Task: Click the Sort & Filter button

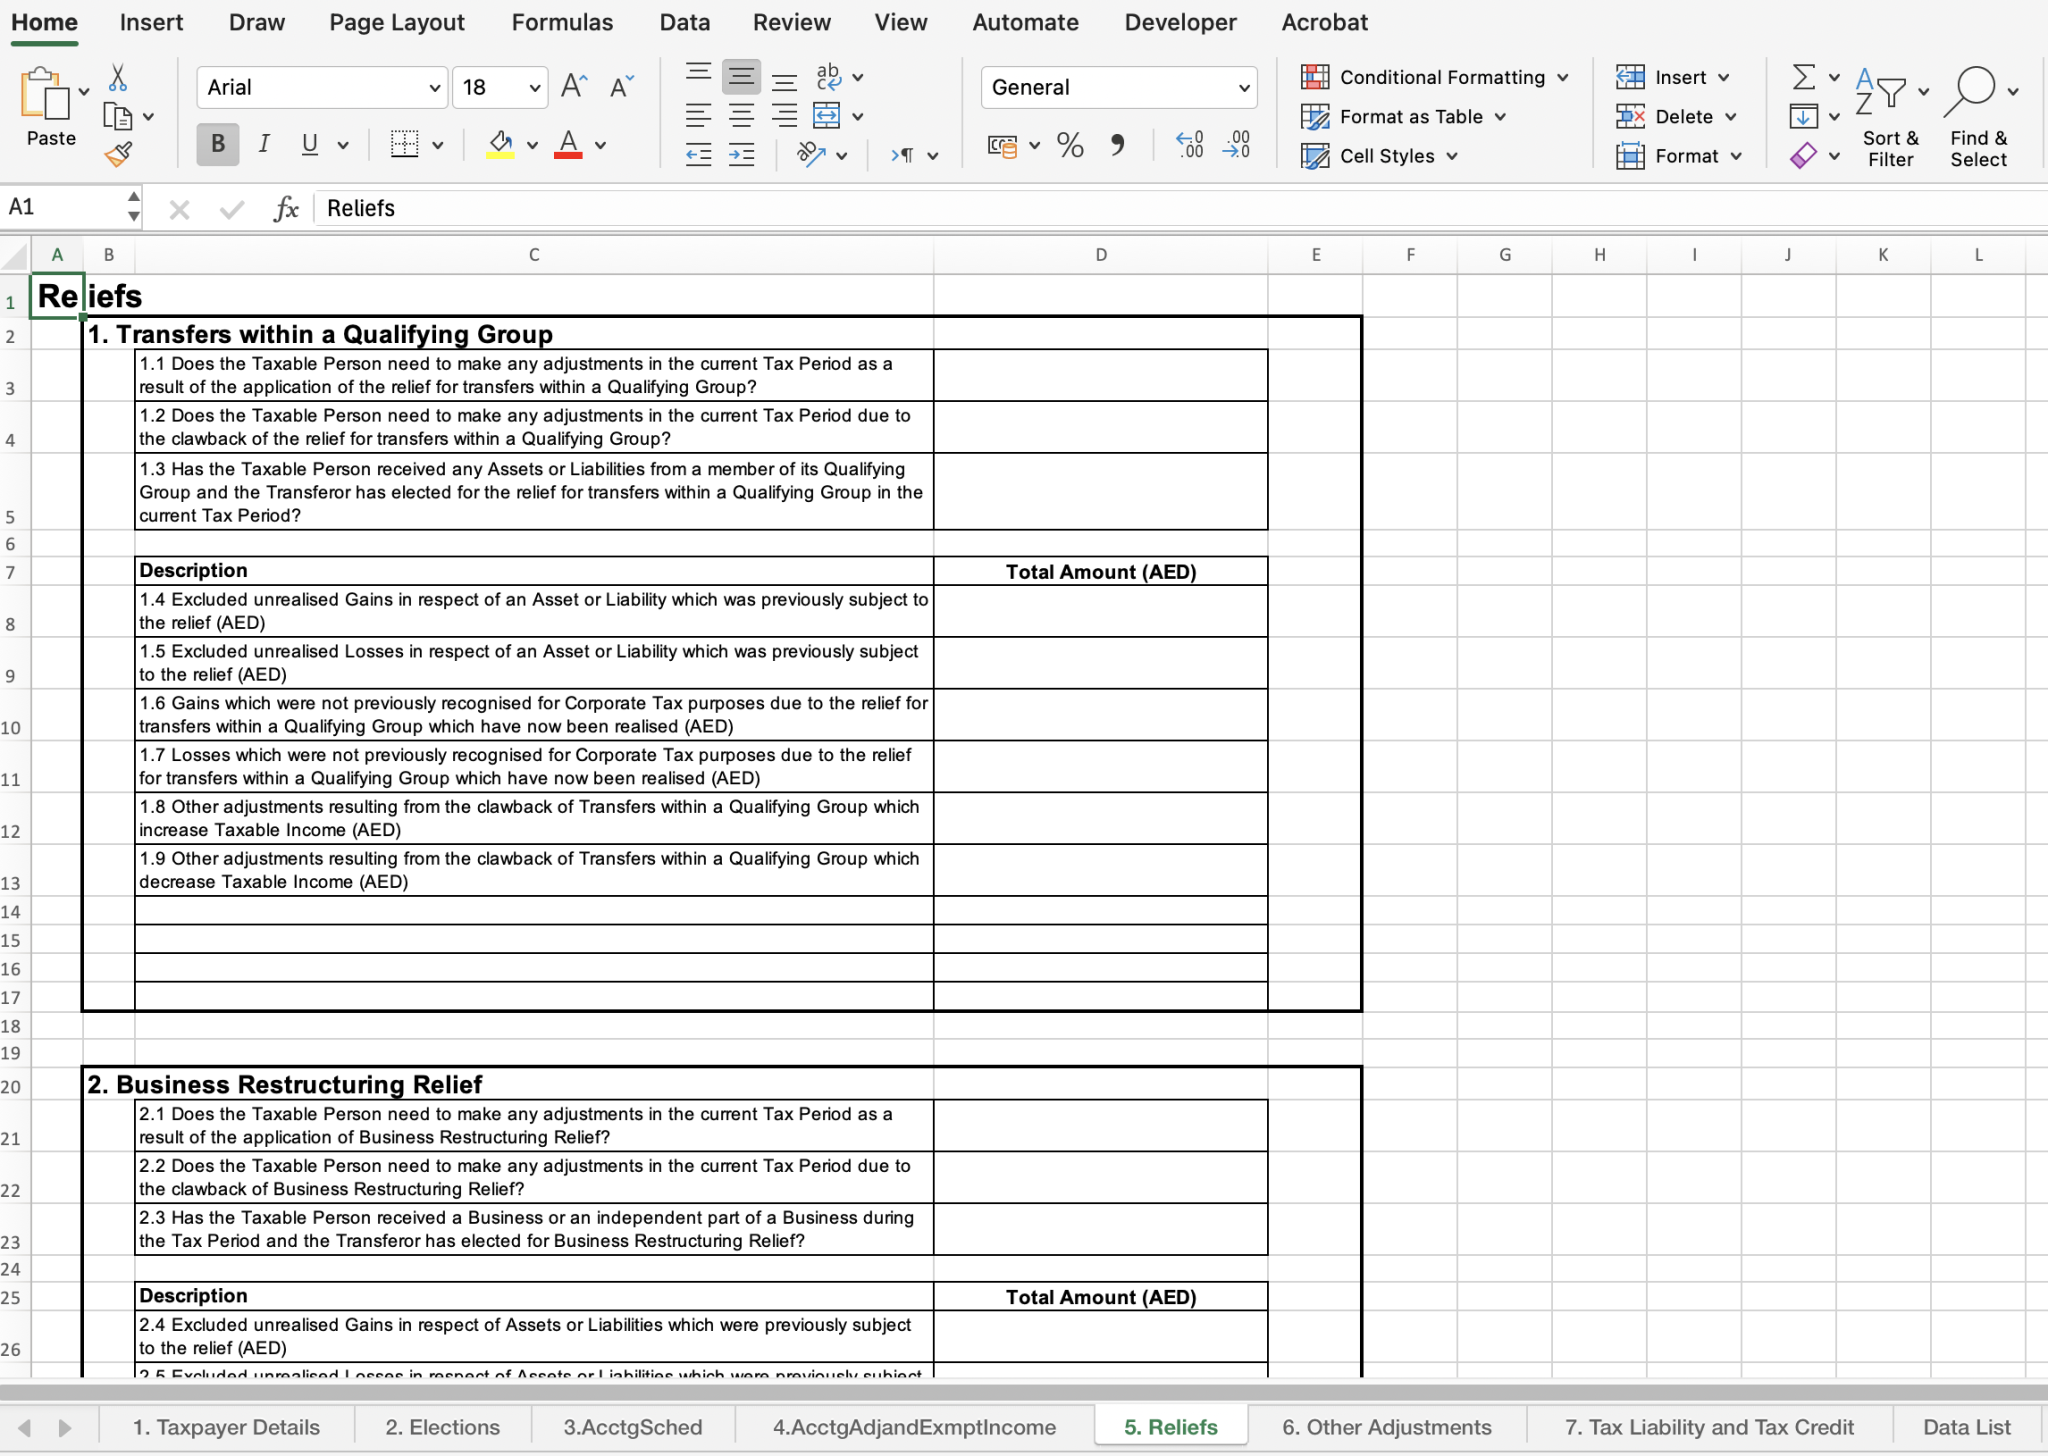Action: [x=1889, y=115]
